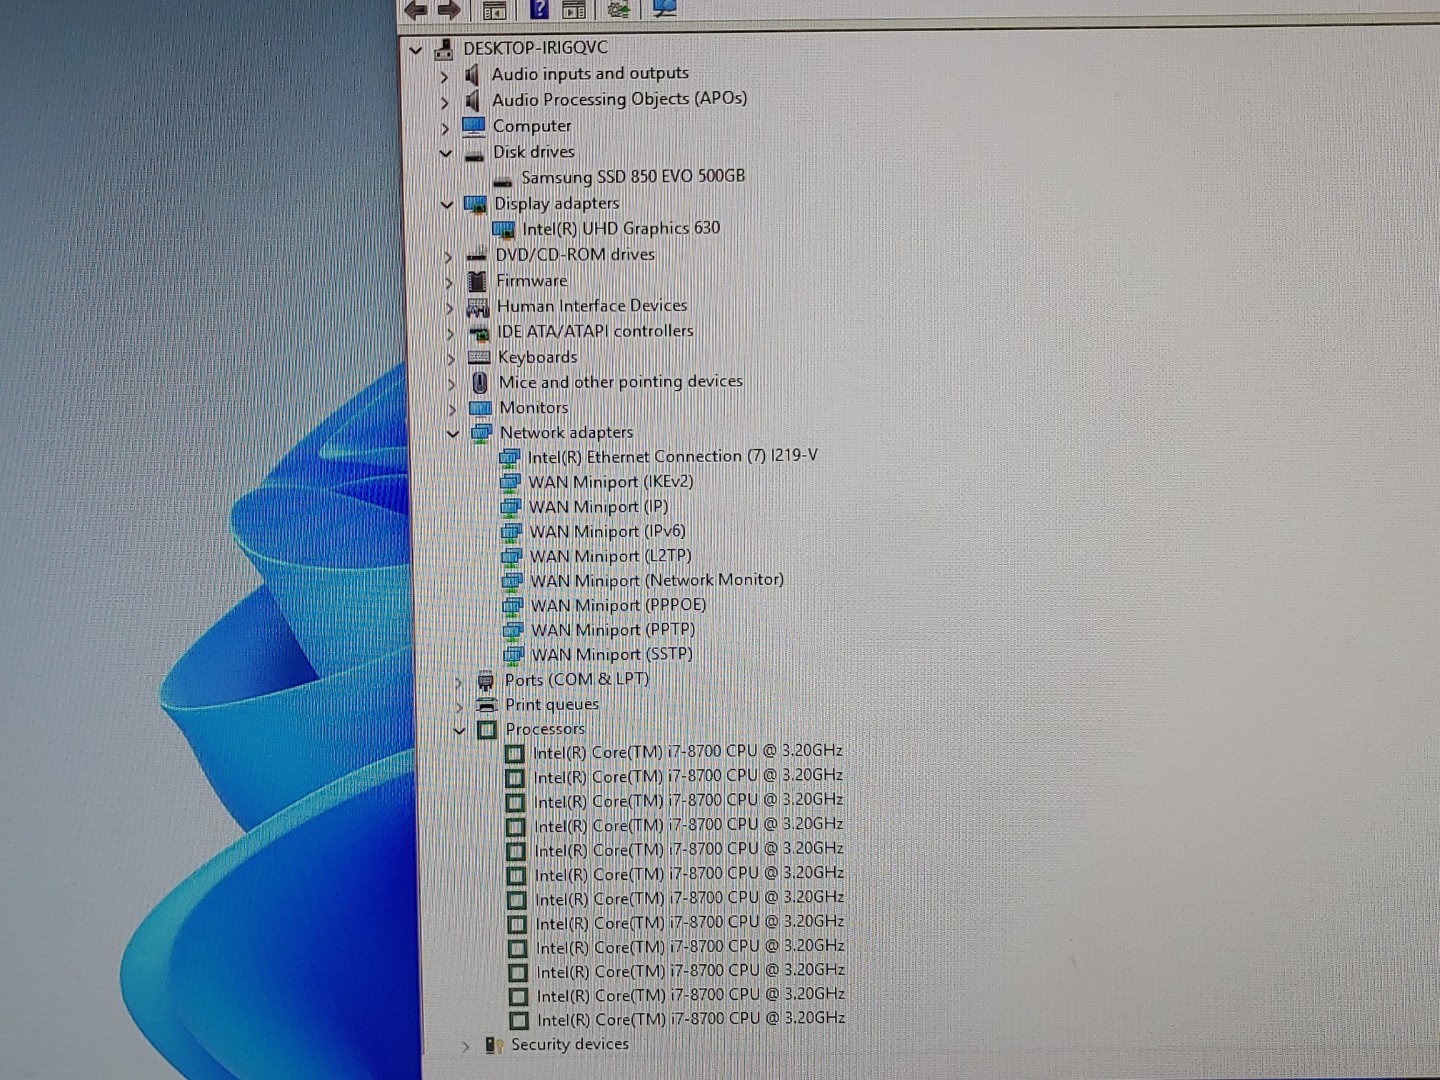Click the scan for hardware changes monitor icon
The image size is (1440, 1080).
pyautogui.click(x=664, y=8)
